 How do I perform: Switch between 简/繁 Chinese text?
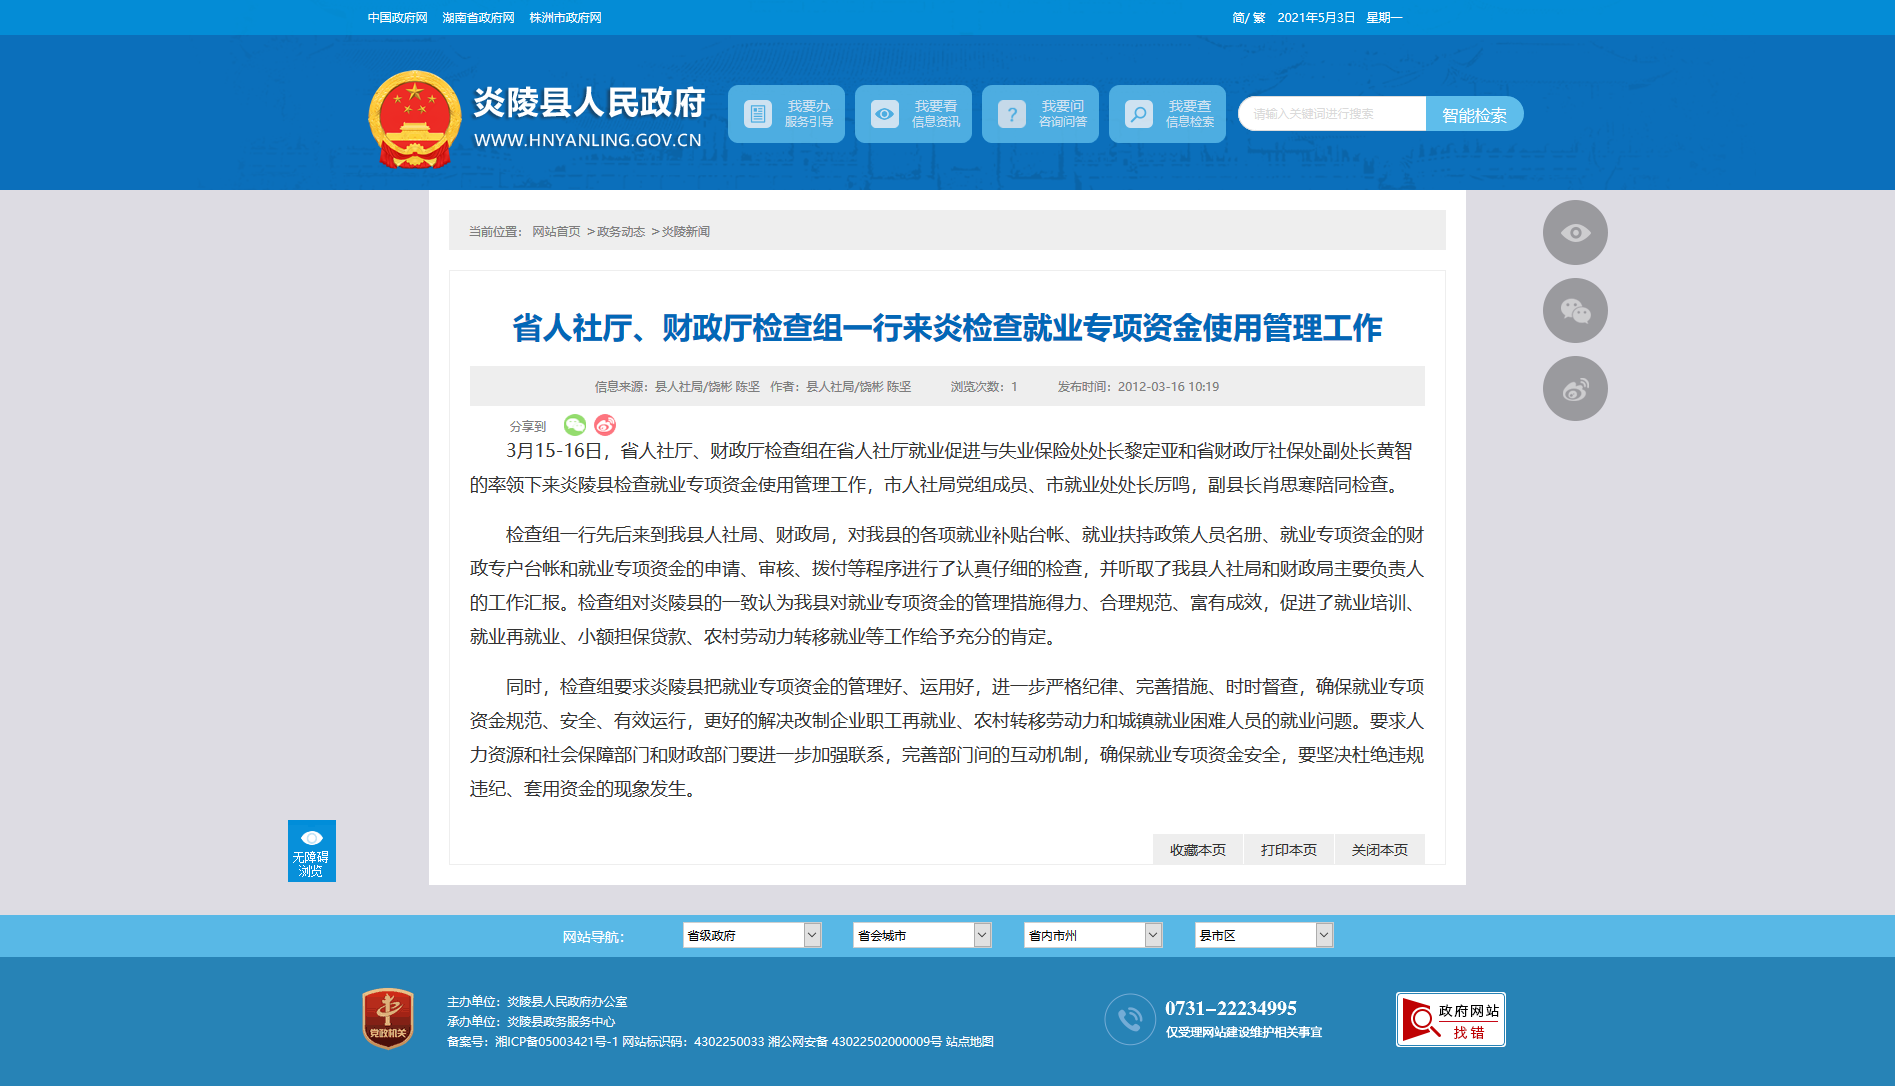click(x=1248, y=18)
